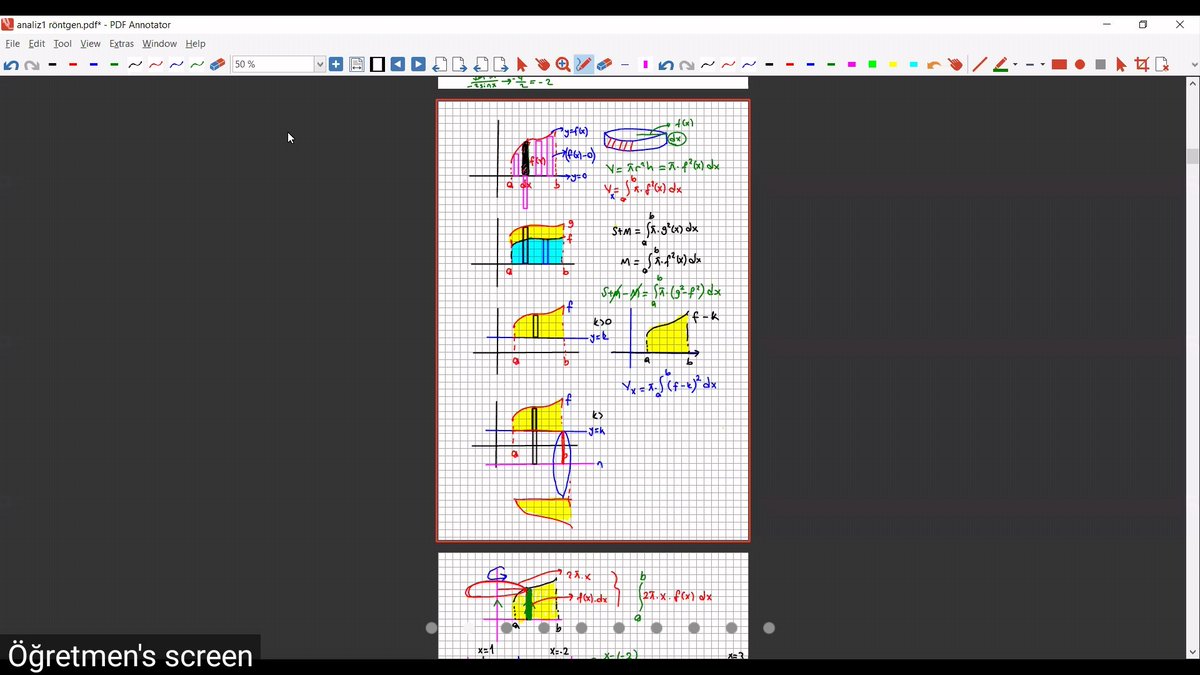Expand the line color dropdown arrow
The width and height of the screenshot is (1200, 675).
click(x=1015, y=65)
